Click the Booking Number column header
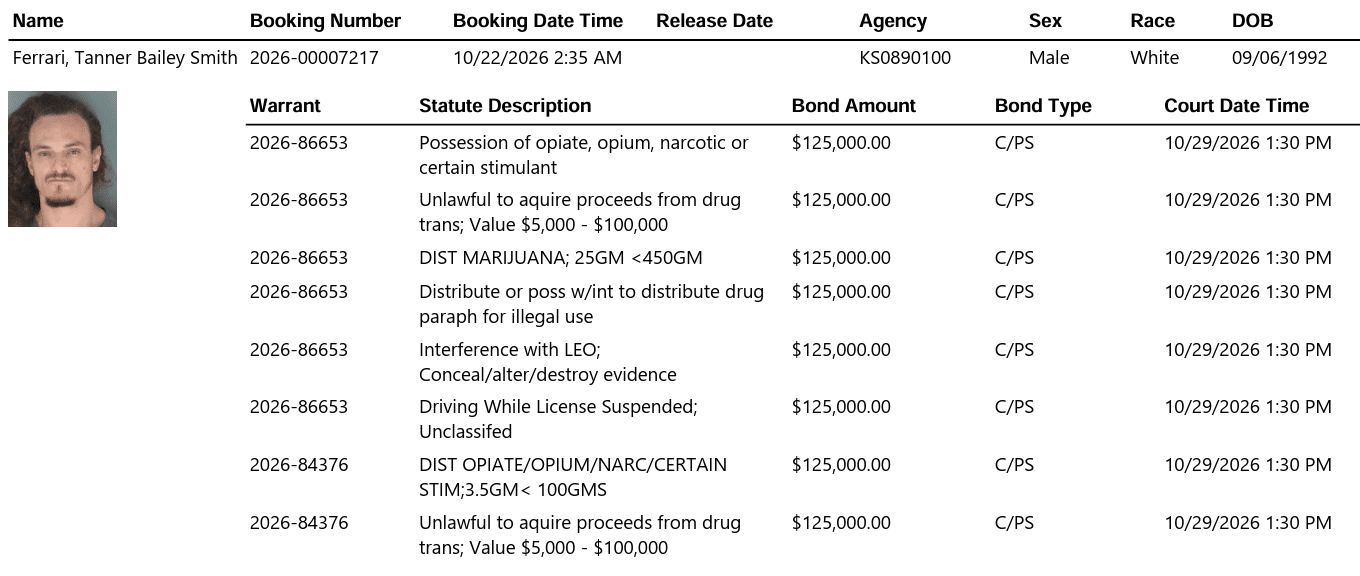The width and height of the screenshot is (1360, 576). click(325, 21)
